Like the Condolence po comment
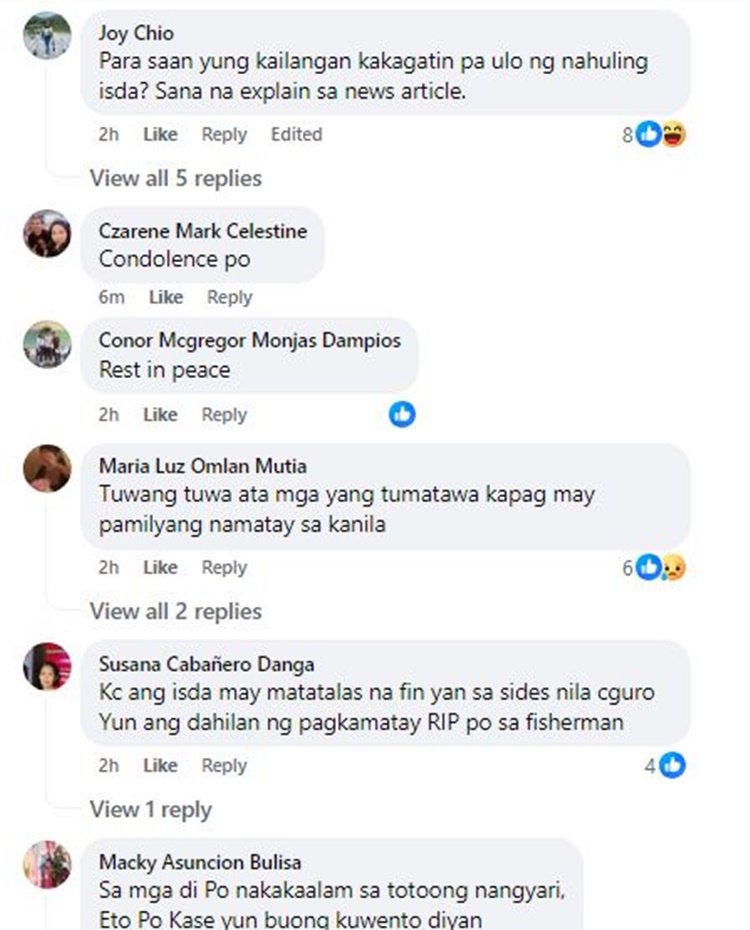 click(165, 297)
